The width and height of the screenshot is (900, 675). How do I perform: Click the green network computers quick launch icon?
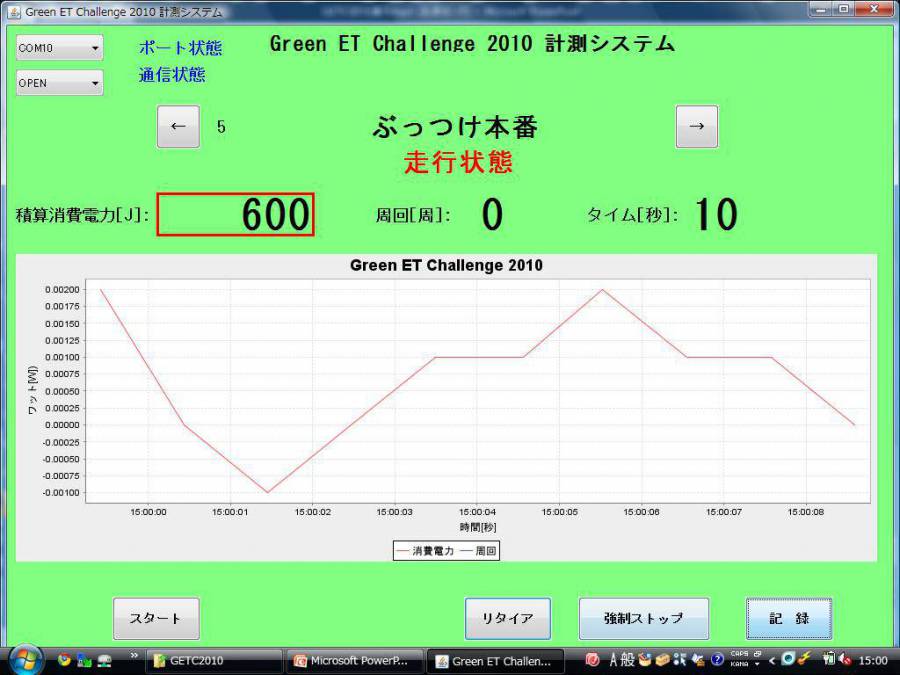[x=84, y=661]
